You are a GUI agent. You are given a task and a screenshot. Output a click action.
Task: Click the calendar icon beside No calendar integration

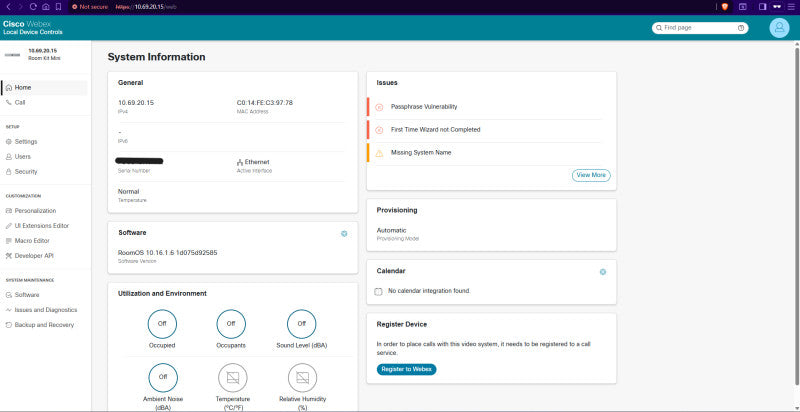click(378, 291)
